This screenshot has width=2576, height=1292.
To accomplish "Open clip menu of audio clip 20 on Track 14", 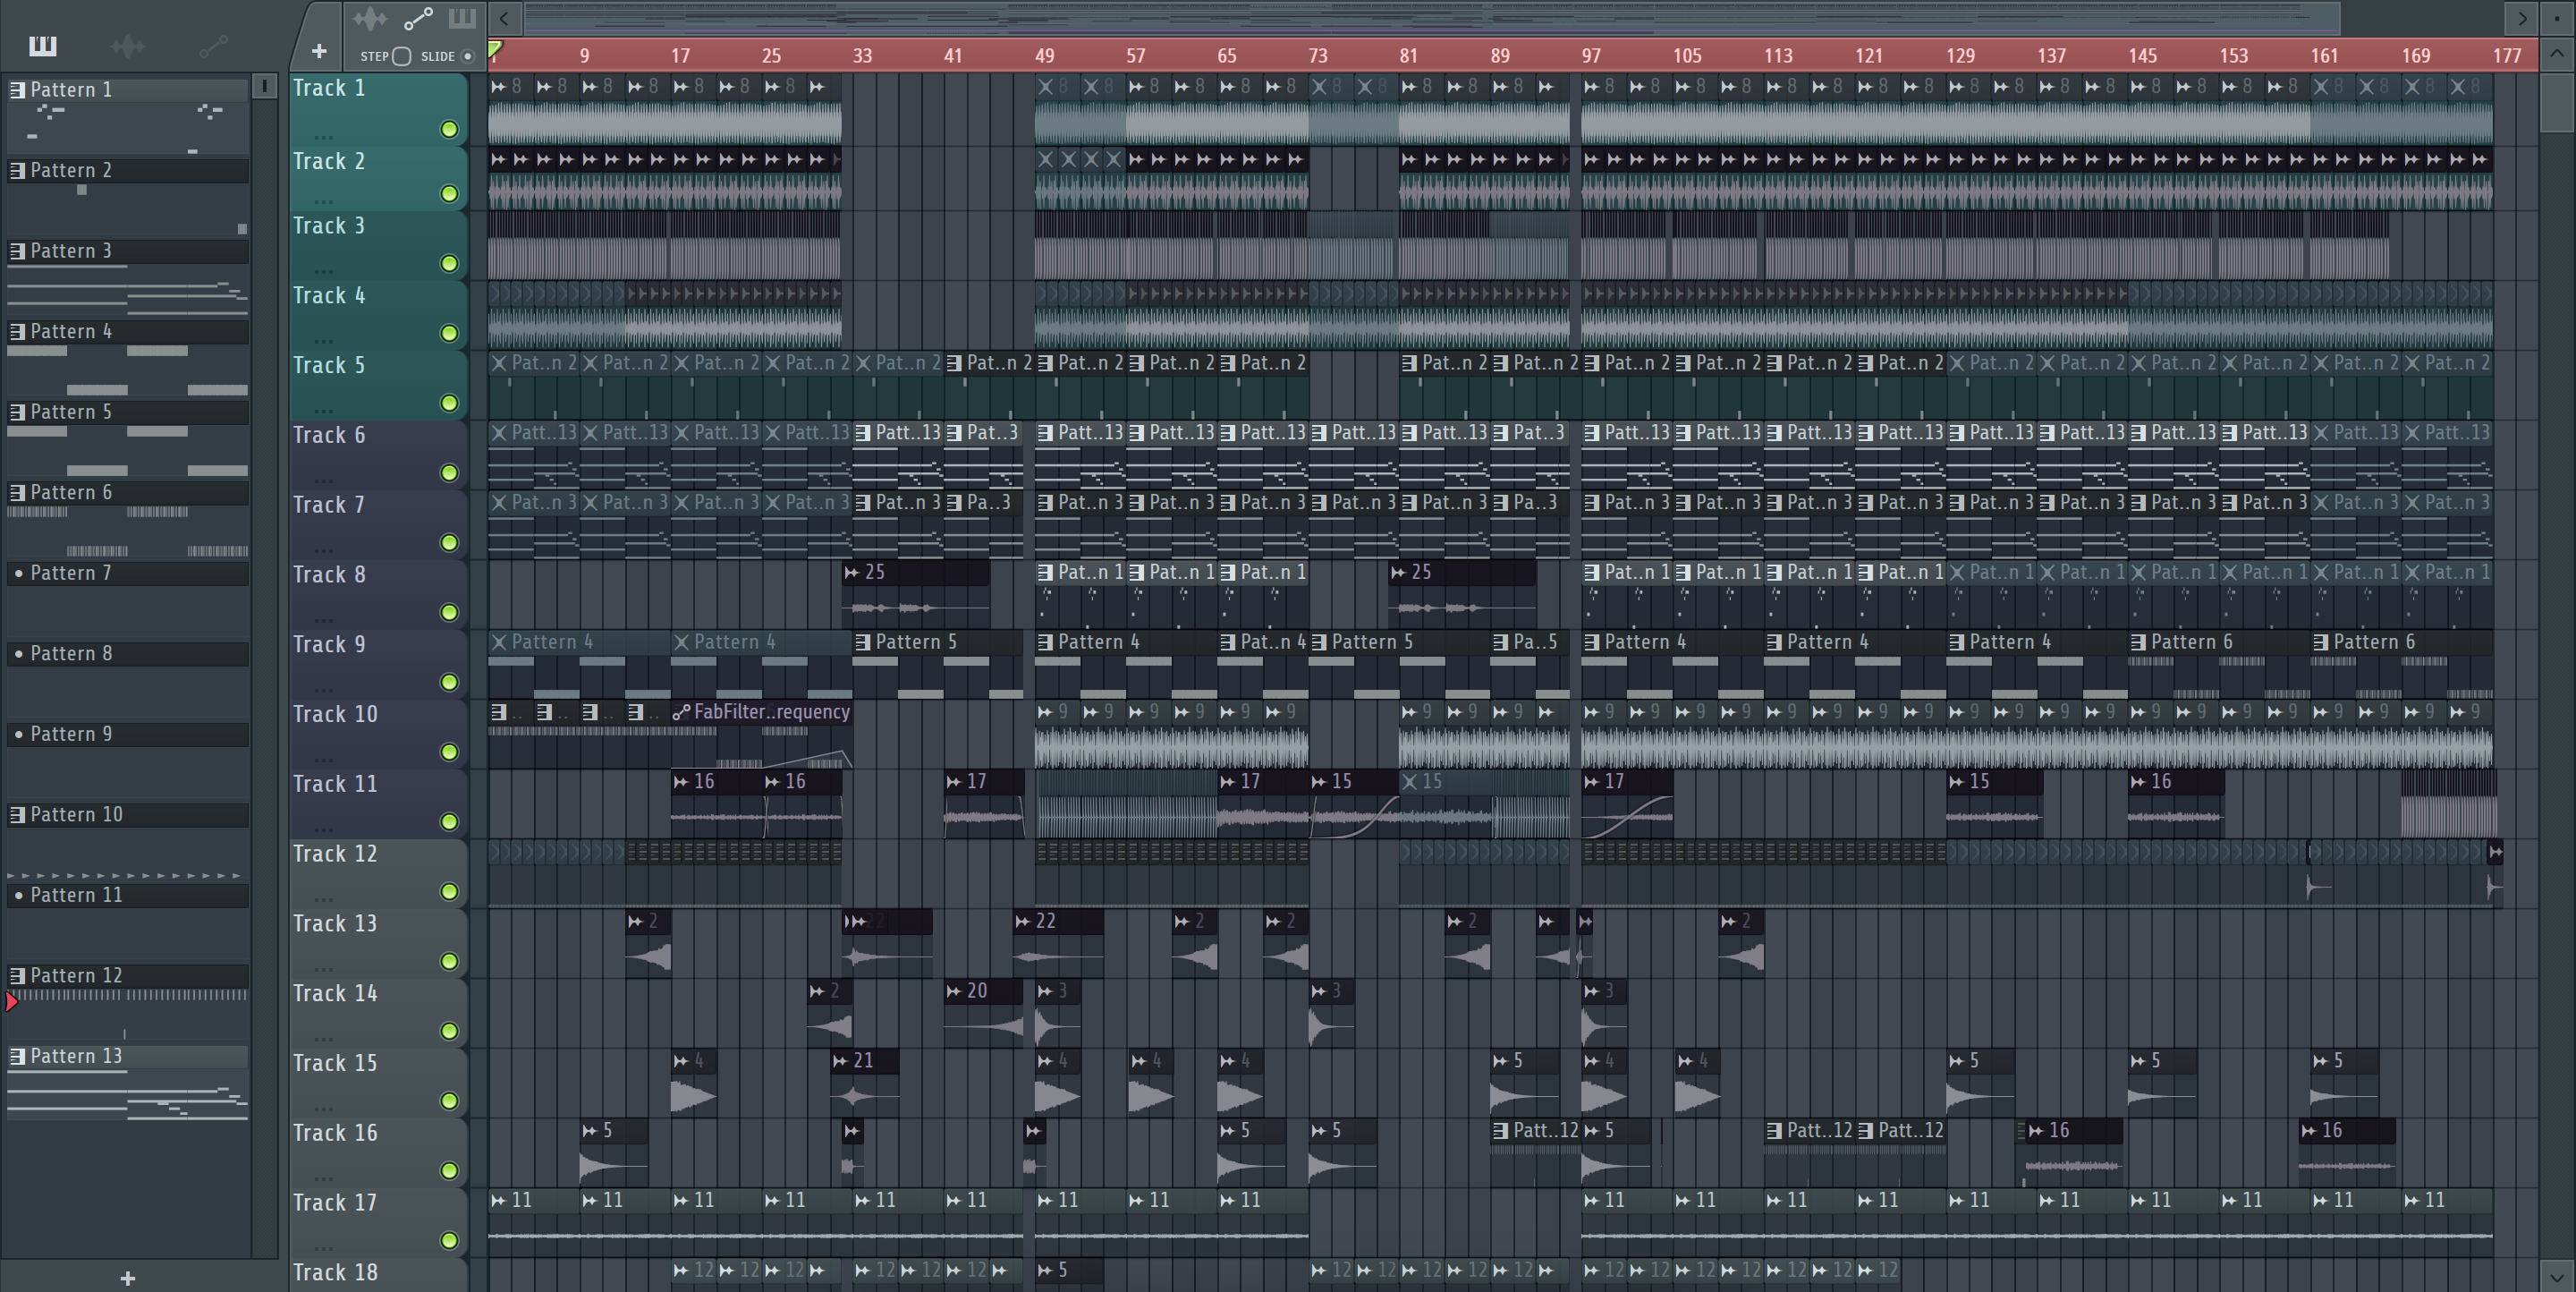I will coord(954,991).
